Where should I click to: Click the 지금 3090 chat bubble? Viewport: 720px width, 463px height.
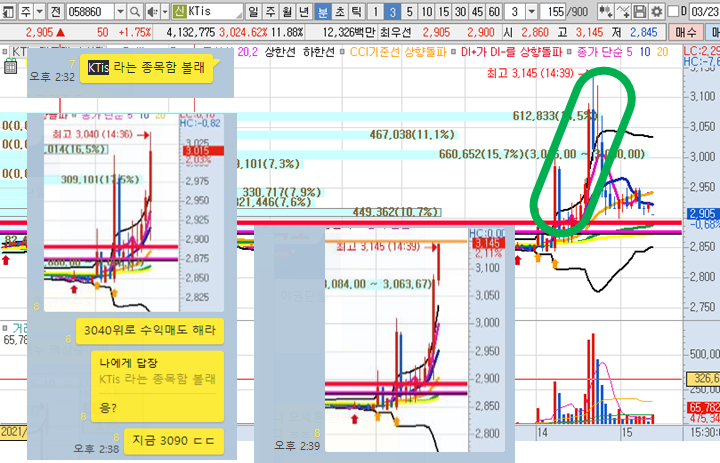click(174, 441)
